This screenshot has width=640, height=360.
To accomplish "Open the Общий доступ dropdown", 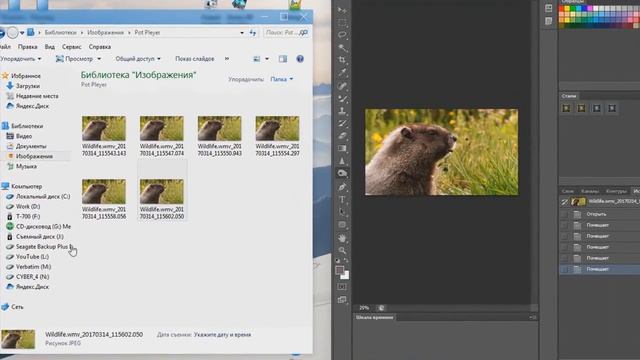I will coord(138,59).
